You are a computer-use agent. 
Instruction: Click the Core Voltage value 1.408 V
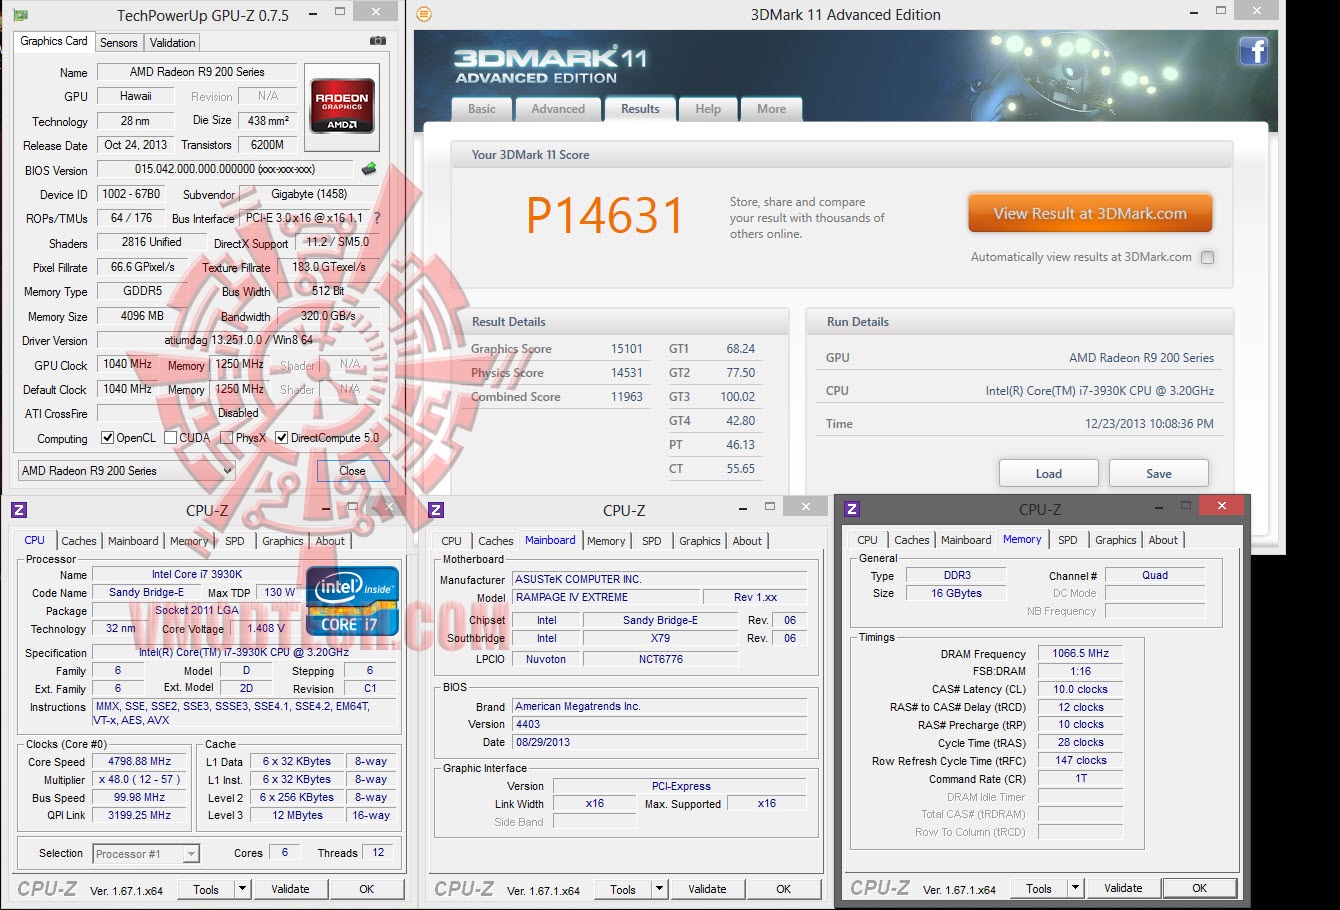pyautogui.click(x=267, y=629)
